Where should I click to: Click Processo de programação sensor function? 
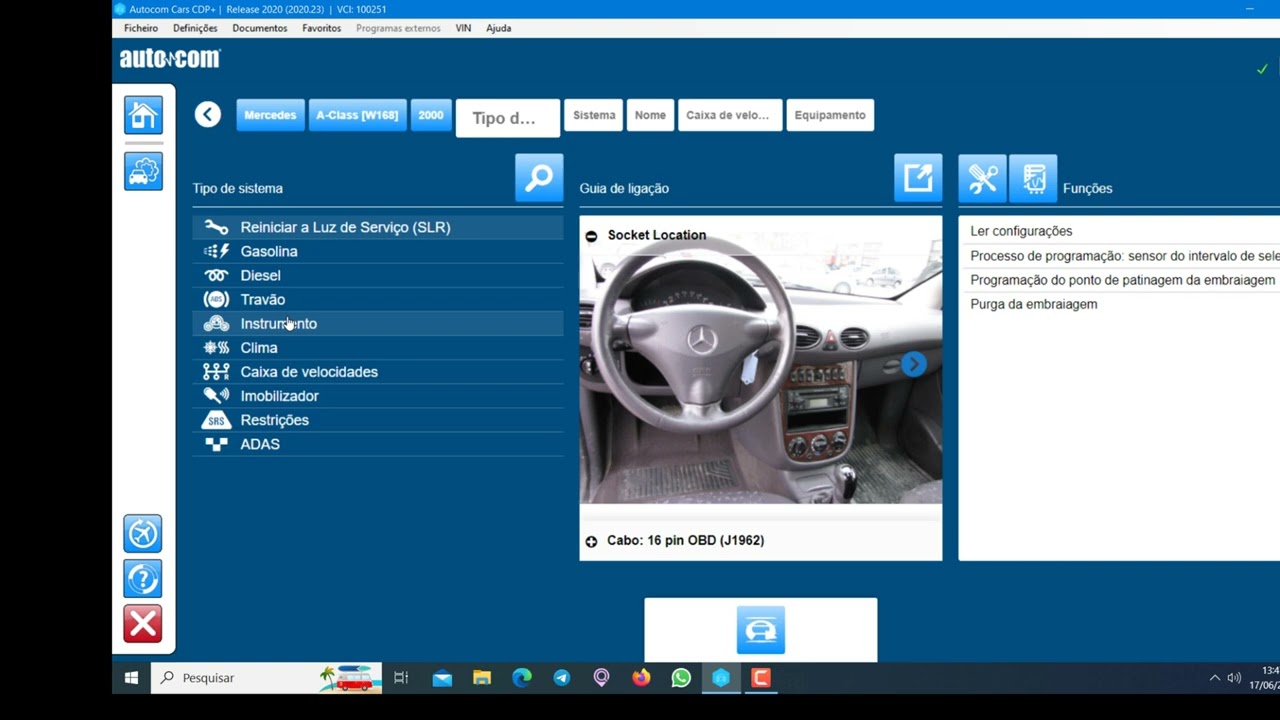click(1124, 256)
